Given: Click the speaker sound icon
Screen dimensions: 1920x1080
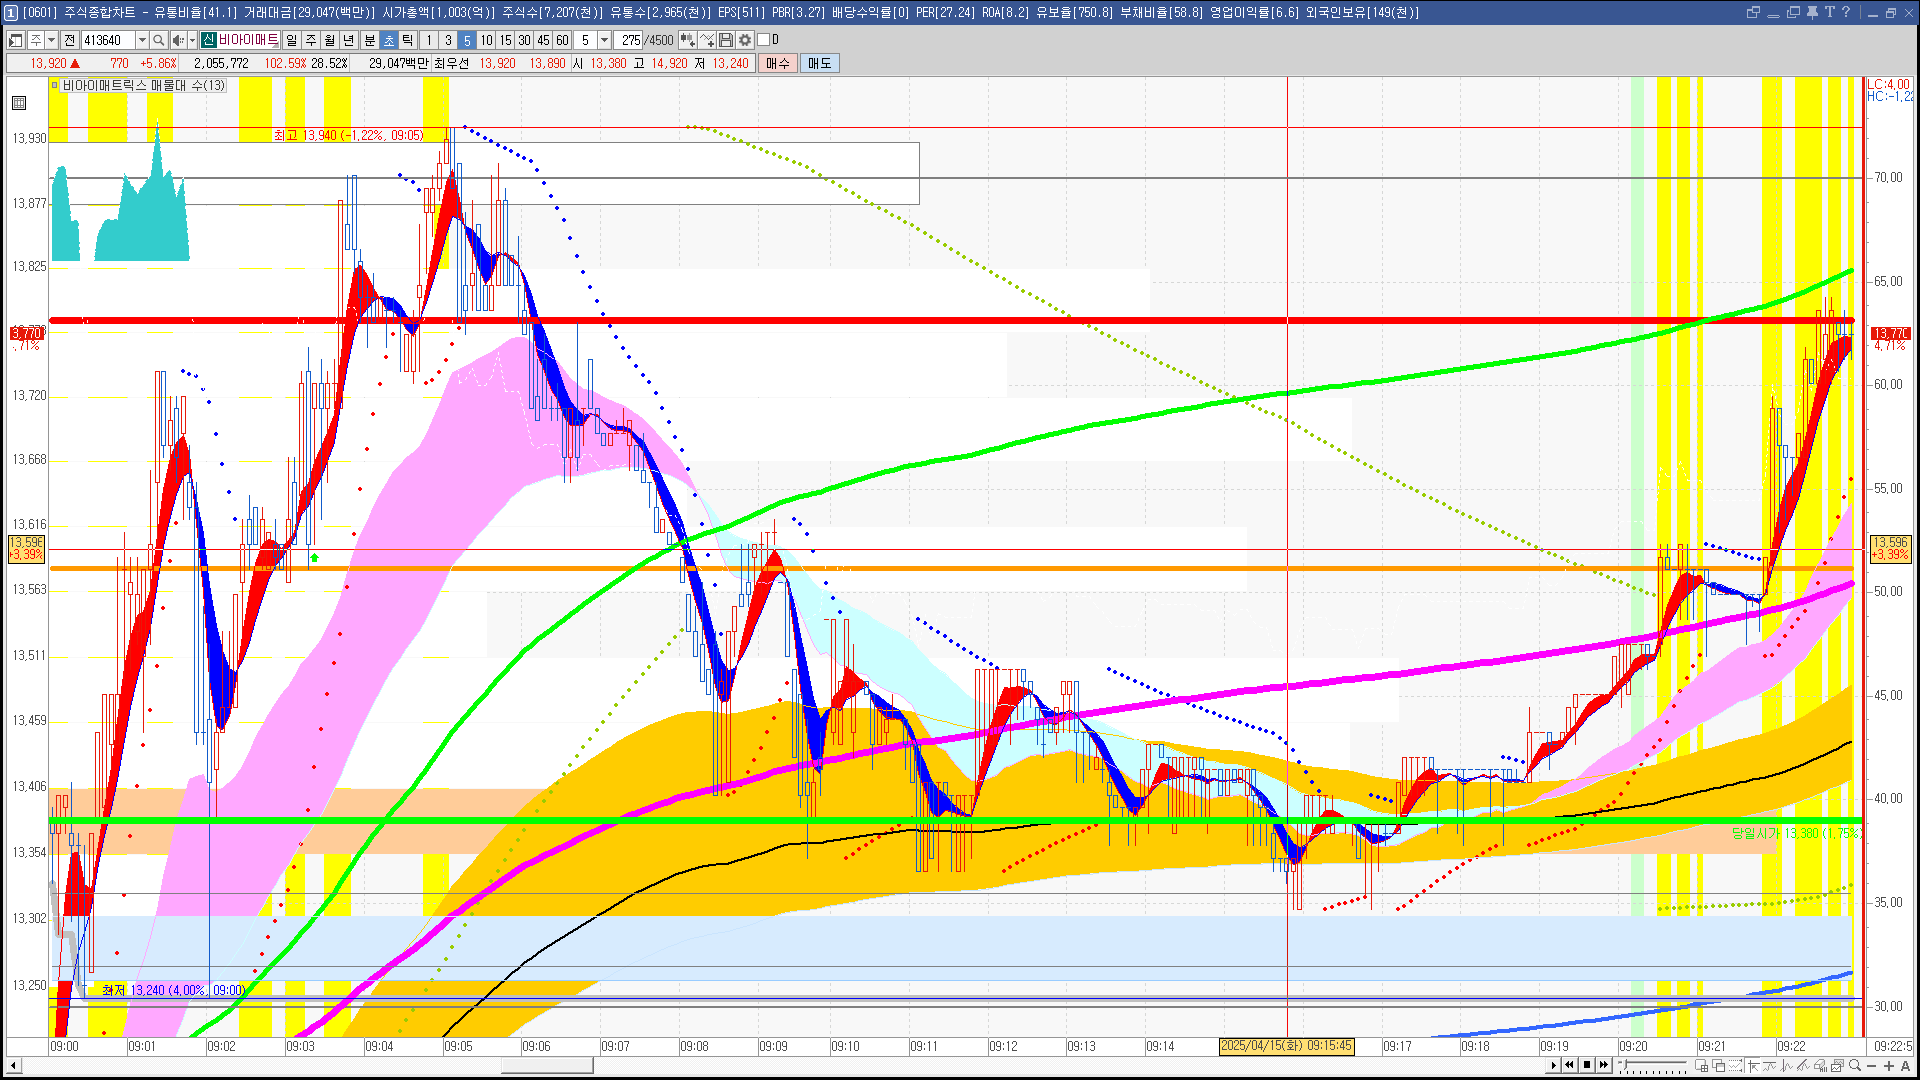Looking at the screenshot, I should (177, 40).
